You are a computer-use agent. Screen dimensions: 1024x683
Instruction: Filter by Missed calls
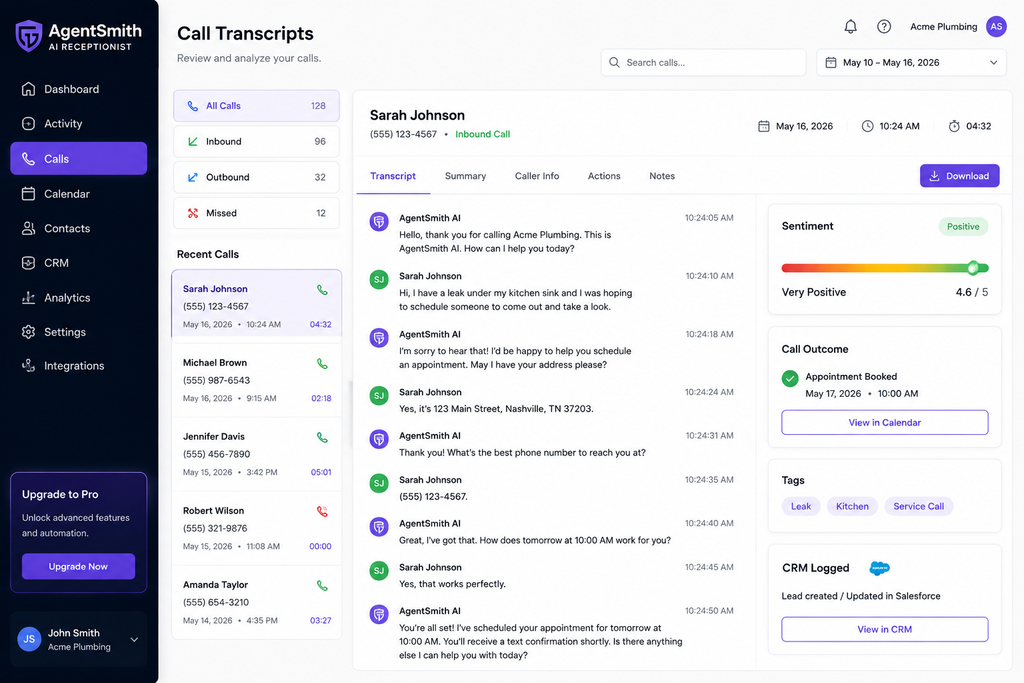coord(256,213)
